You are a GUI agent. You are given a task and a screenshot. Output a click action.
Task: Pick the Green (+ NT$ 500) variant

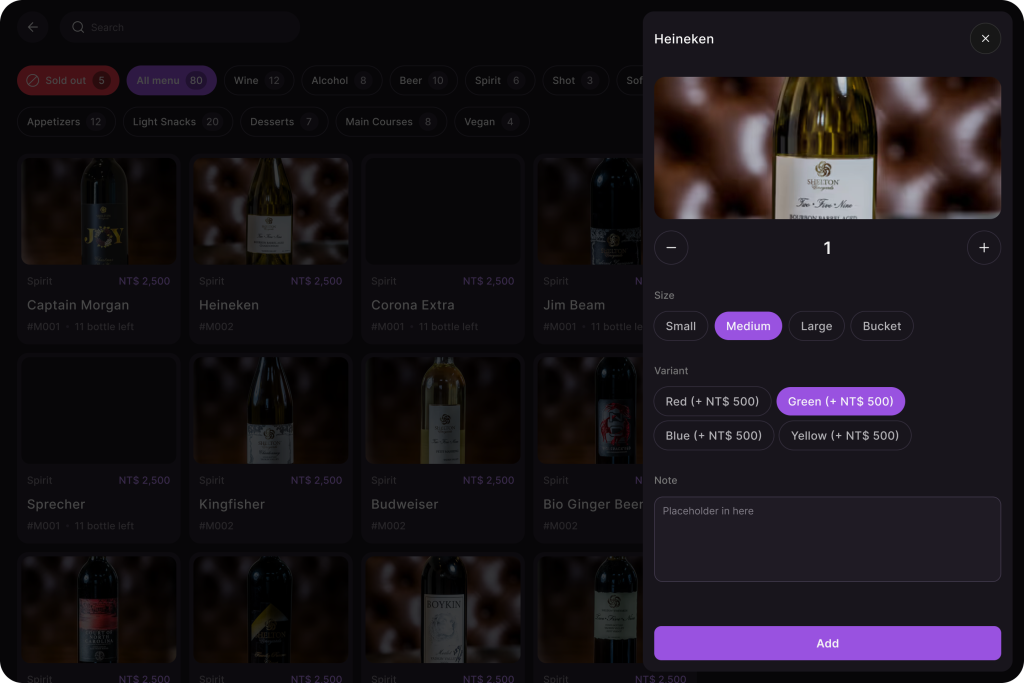tap(840, 401)
